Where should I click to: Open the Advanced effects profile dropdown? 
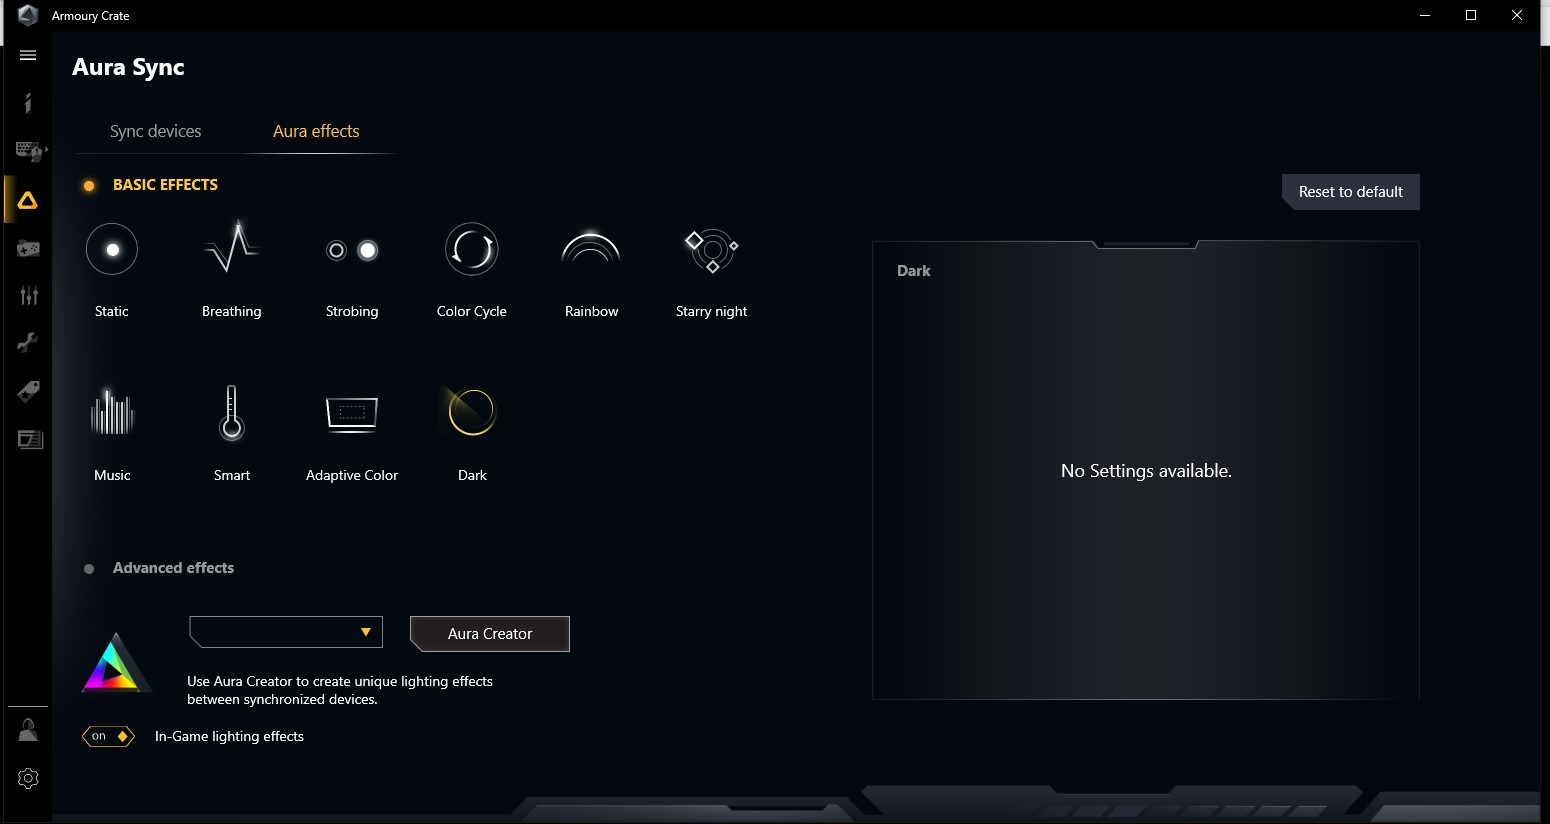tap(286, 632)
